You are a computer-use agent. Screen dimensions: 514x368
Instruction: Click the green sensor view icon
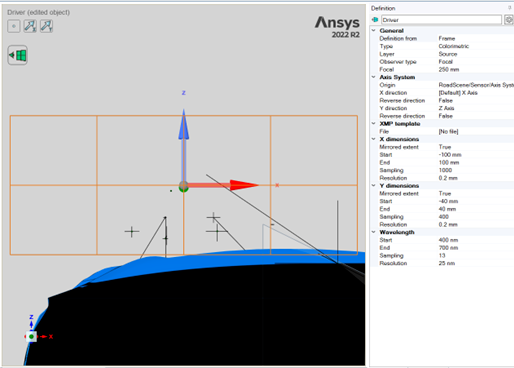pyautogui.click(x=18, y=55)
